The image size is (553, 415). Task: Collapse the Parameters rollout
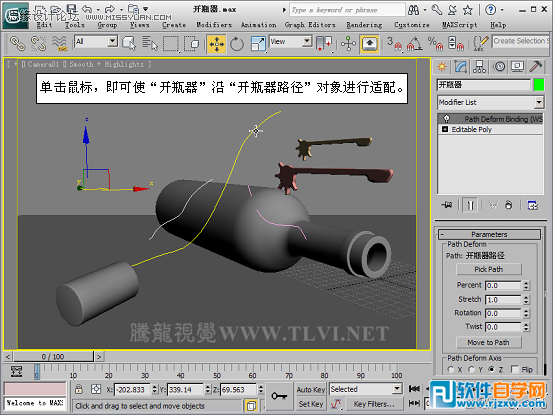(489, 234)
